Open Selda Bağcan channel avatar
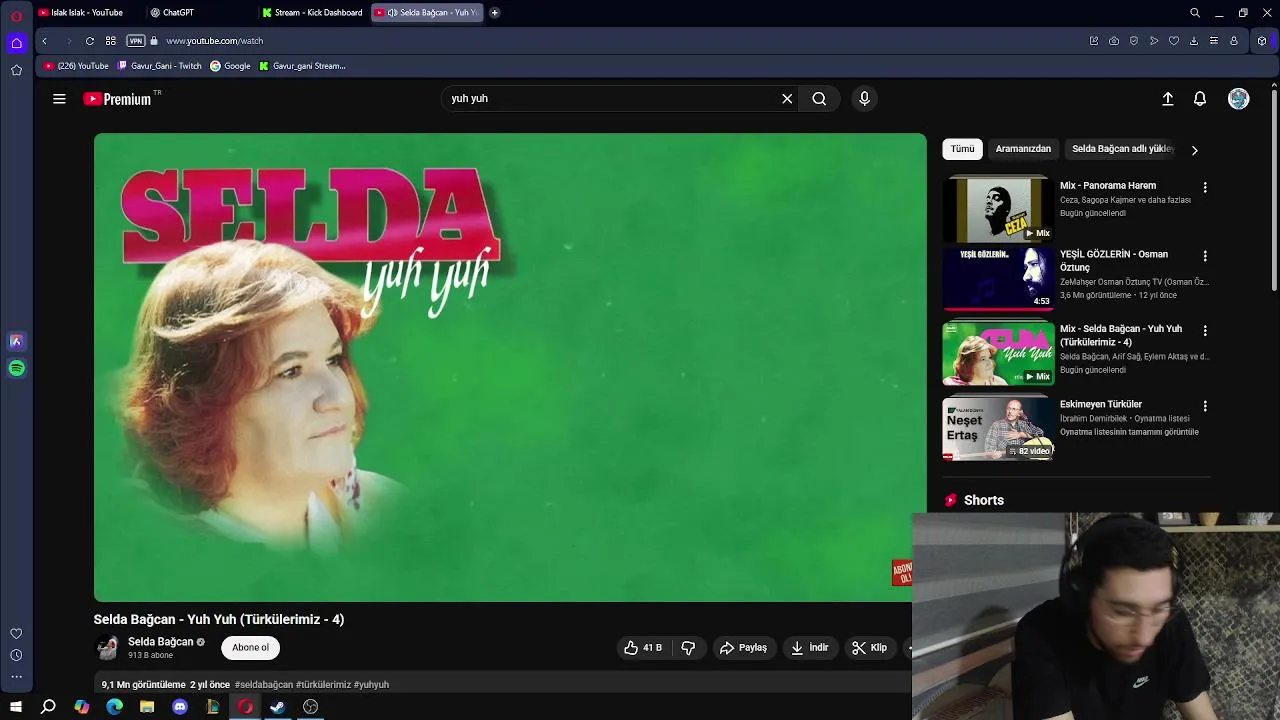Screen dimensions: 1280x720 [107, 648]
